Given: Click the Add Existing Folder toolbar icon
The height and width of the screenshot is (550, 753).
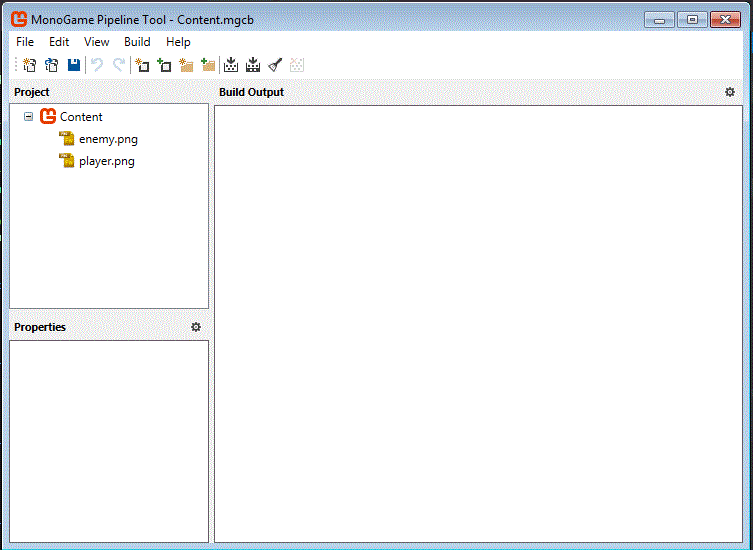Looking at the screenshot, I should pyautogui.click(x=208, y=65).
